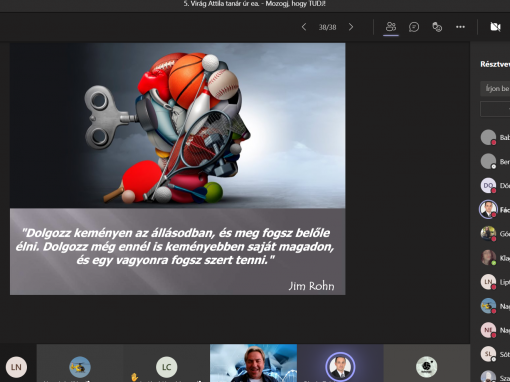Go to the previous slide arrow
Screen dimensions: 510x382
click(304, 27)
